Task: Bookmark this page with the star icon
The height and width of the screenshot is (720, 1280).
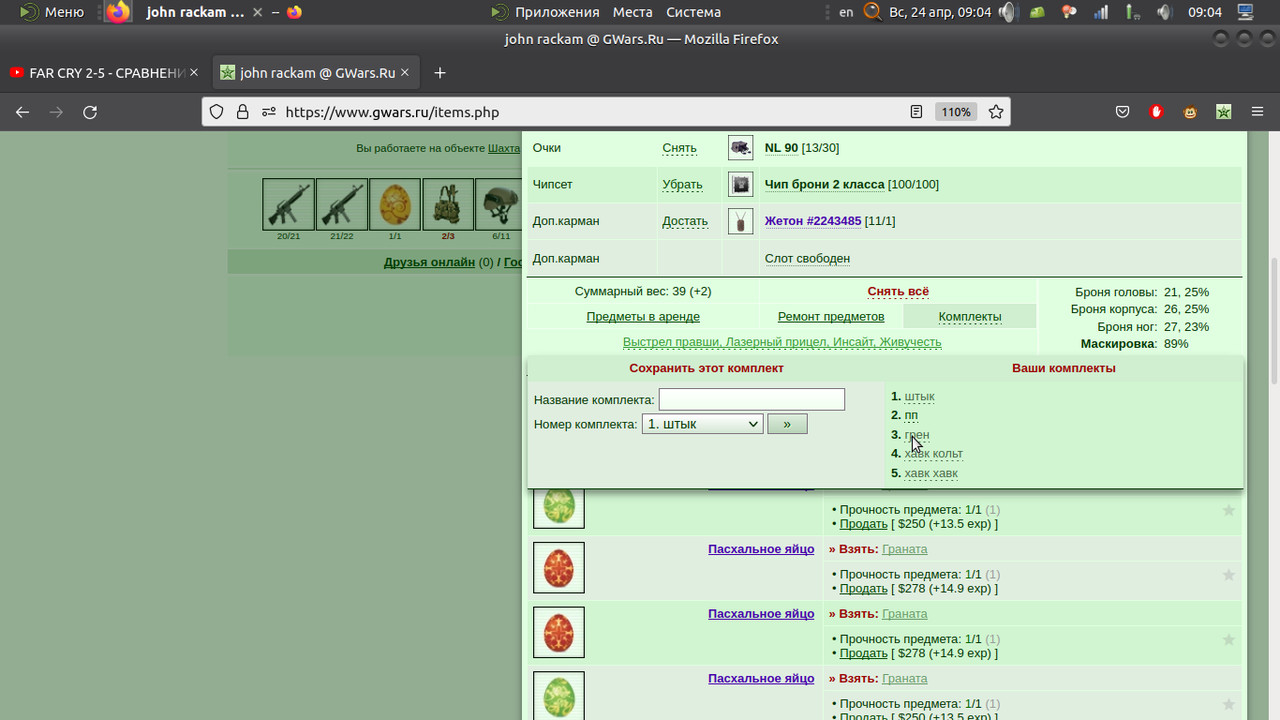Action: (996, 112)
